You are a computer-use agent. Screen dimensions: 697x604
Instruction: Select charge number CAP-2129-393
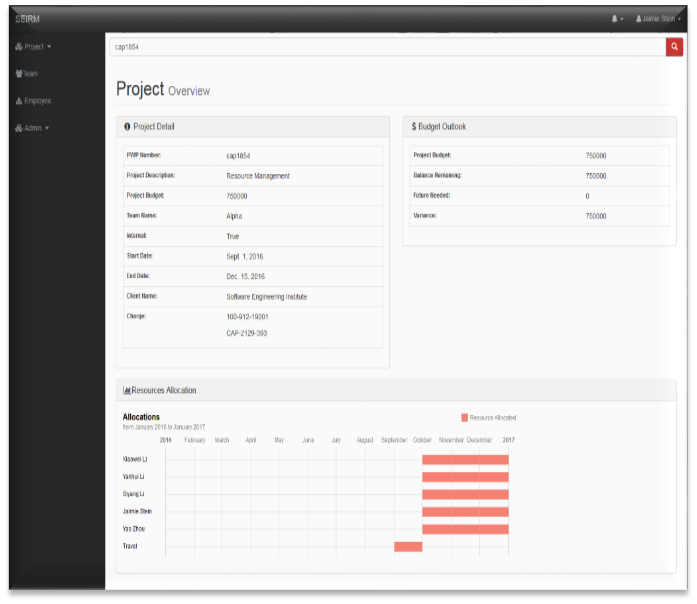[247, 333]
